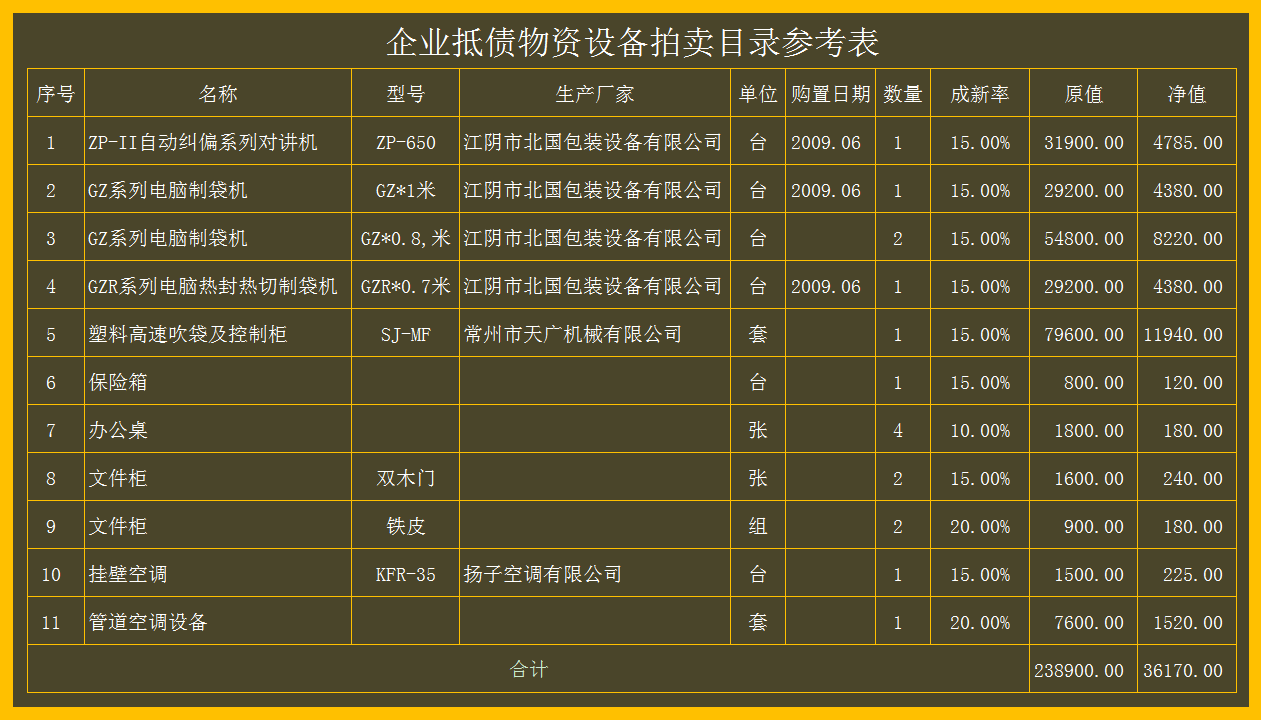Select the net value 1520.00 for 管道空调设备
This screenshot has width=1261, height=720.
tap(1186, 622)
